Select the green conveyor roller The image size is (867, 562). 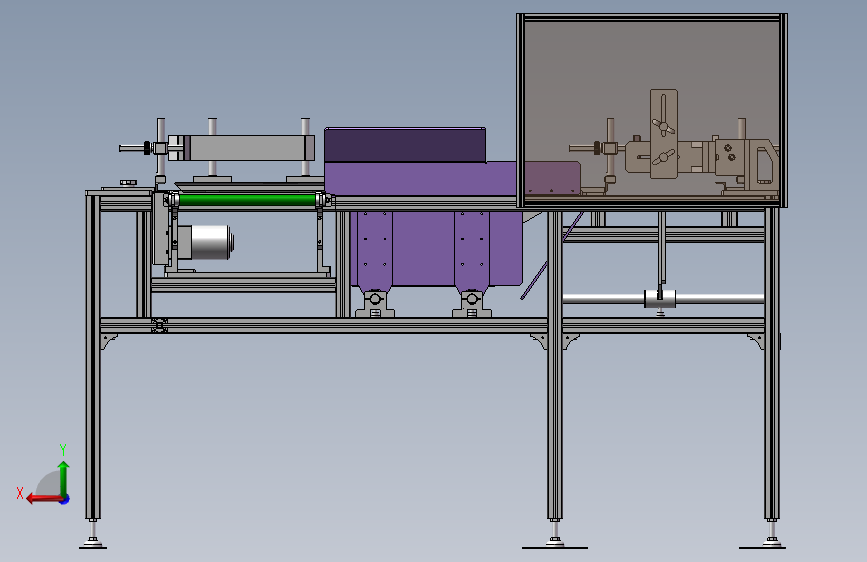(x=247, y=199)
